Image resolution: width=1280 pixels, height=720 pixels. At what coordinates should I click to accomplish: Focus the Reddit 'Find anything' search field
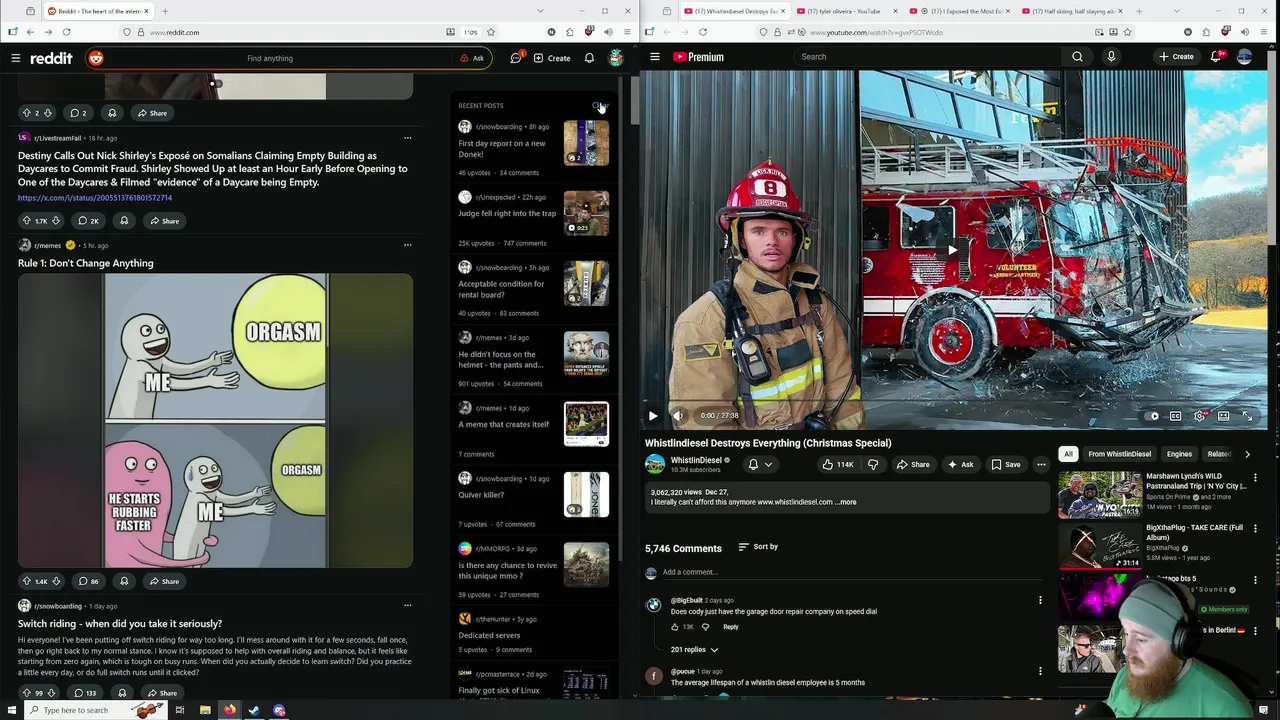click(270, 58)
